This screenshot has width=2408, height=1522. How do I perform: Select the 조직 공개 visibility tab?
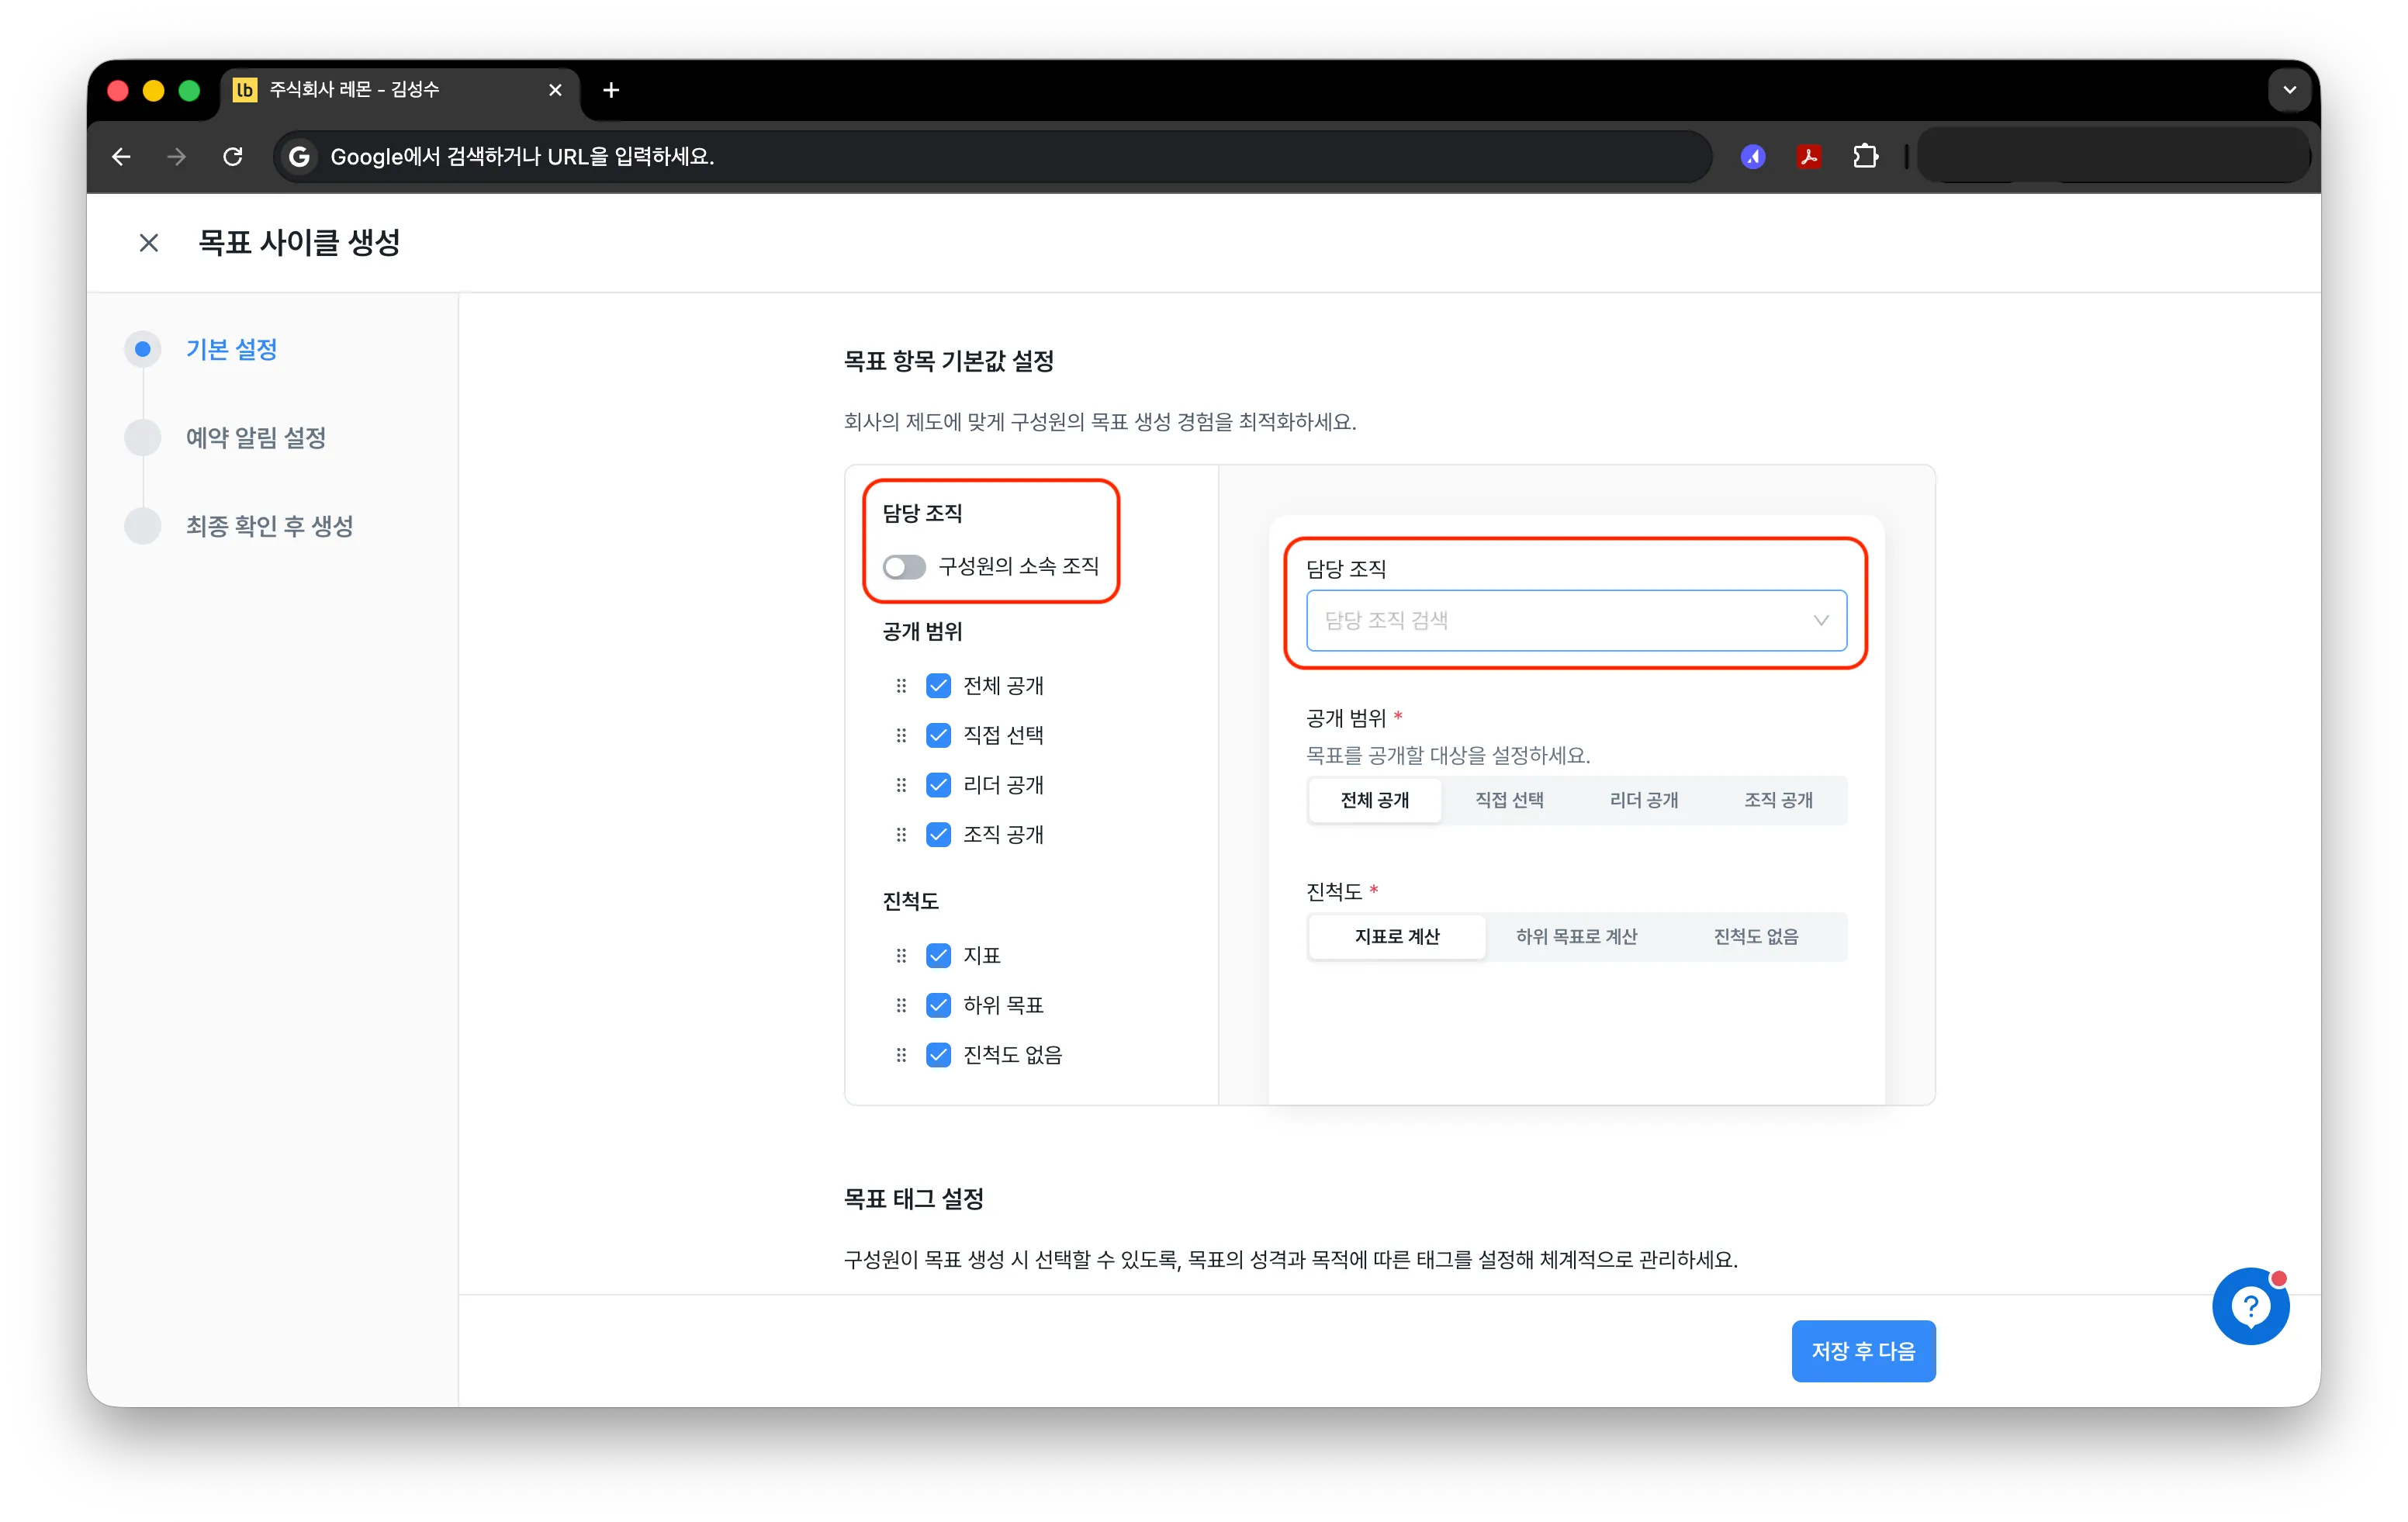(x=1778, y=800)
